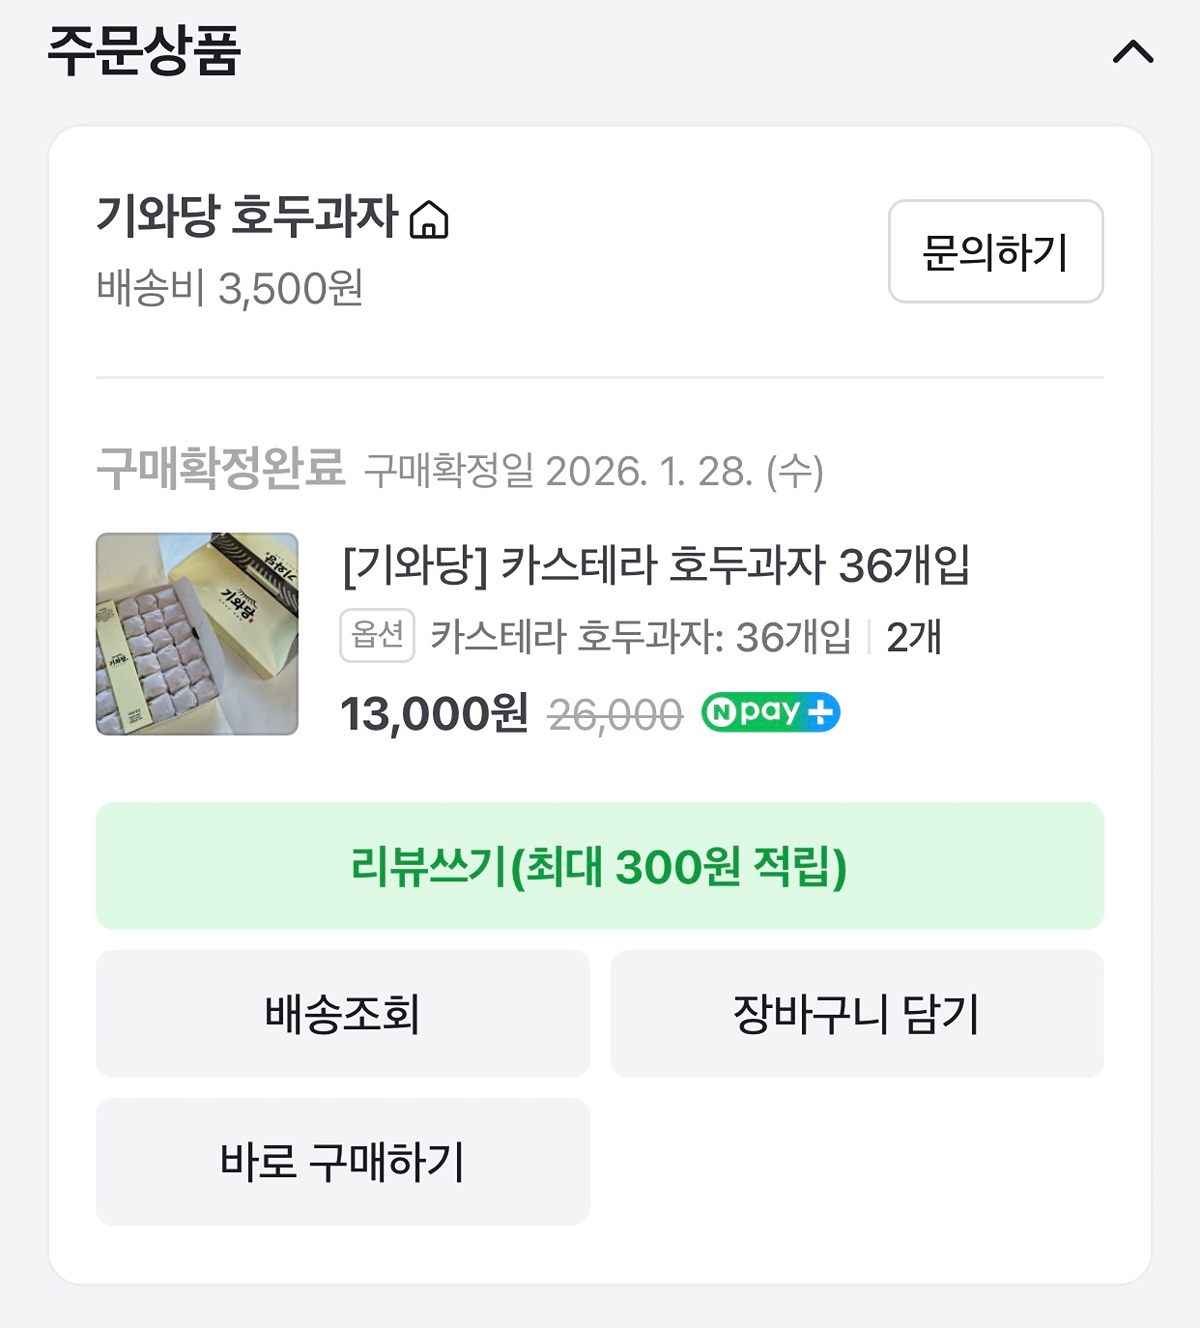Open the walnut cake product thumbnail

[x=197, y=634]
